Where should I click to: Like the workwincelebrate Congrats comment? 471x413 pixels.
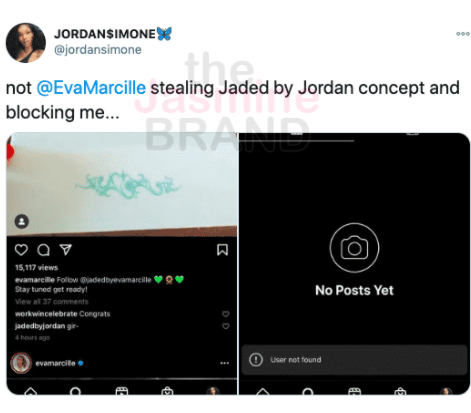point(226,314)
